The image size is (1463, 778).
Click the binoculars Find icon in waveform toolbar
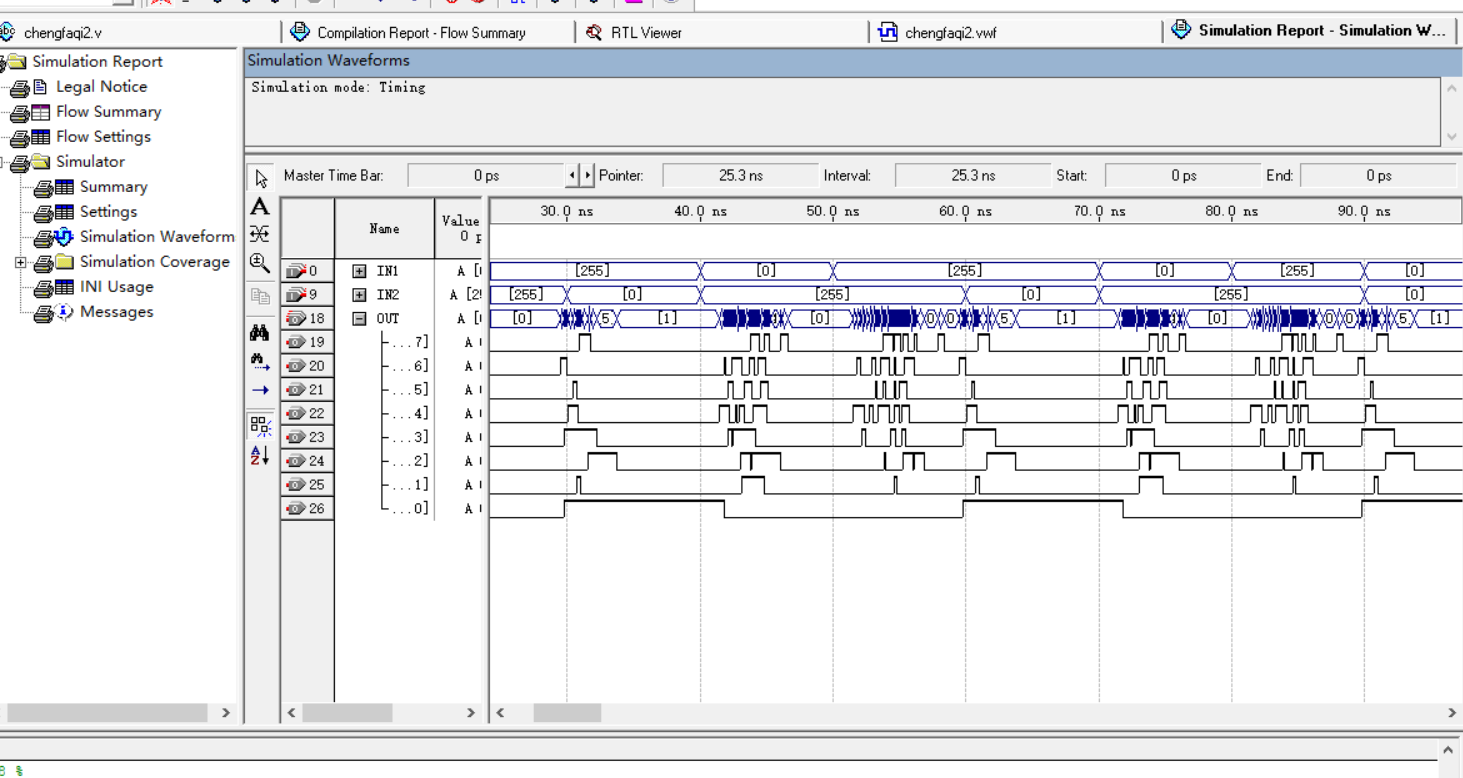click(260, 333)
